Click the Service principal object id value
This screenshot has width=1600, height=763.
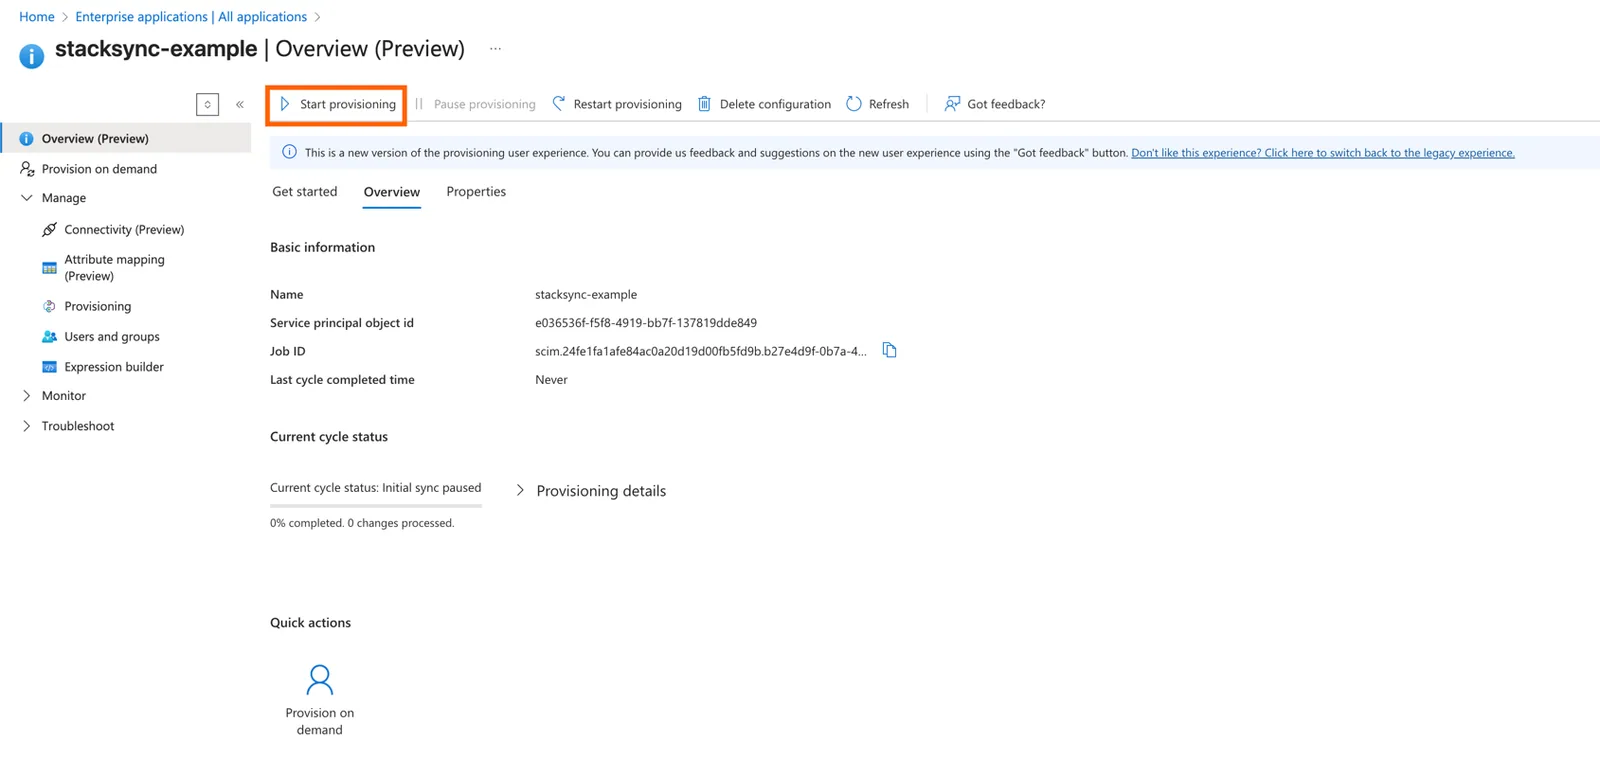click(x=646, y=323)
